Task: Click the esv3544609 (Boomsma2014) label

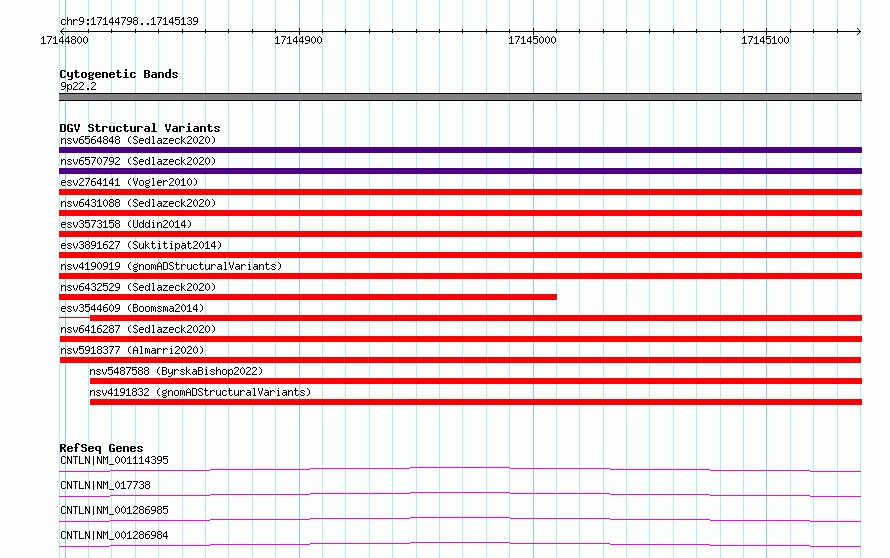Action: 132,308
